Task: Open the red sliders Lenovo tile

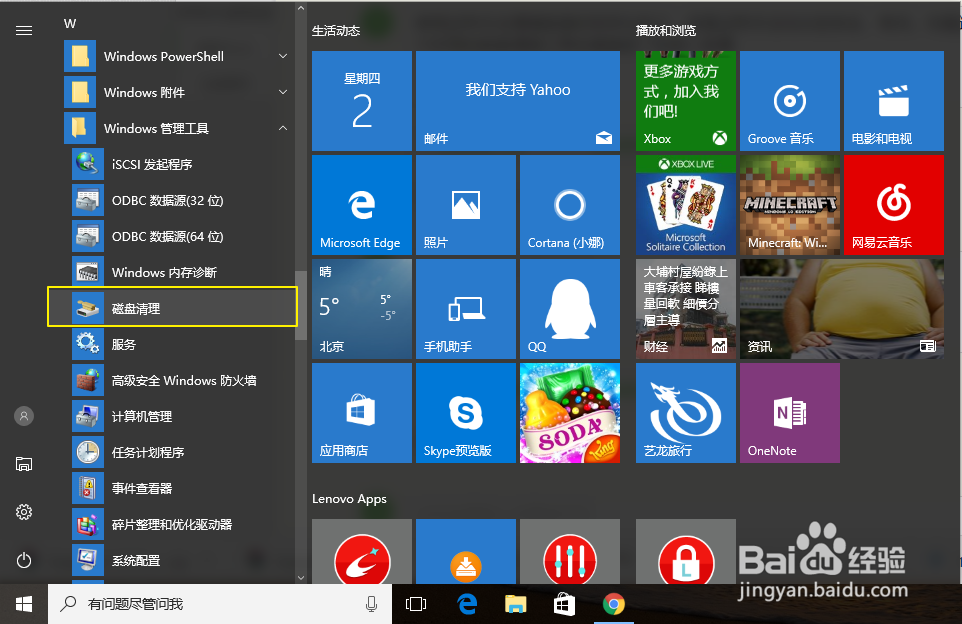Action: pyautogui.click(x=570, y=552)
